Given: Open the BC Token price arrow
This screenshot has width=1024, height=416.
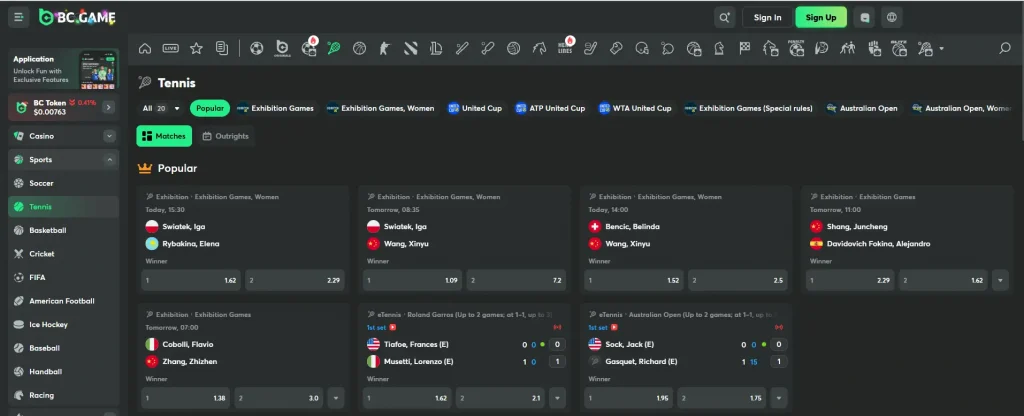Looking at the screenshot, I should tap(108, 107).
